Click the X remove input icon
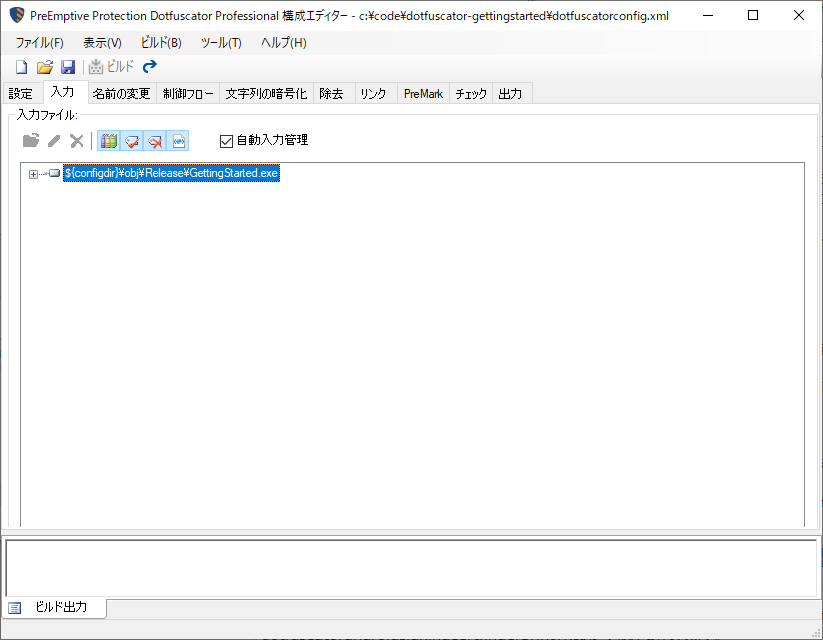Screen dimensions: 823x640 [x=77, y=141]
